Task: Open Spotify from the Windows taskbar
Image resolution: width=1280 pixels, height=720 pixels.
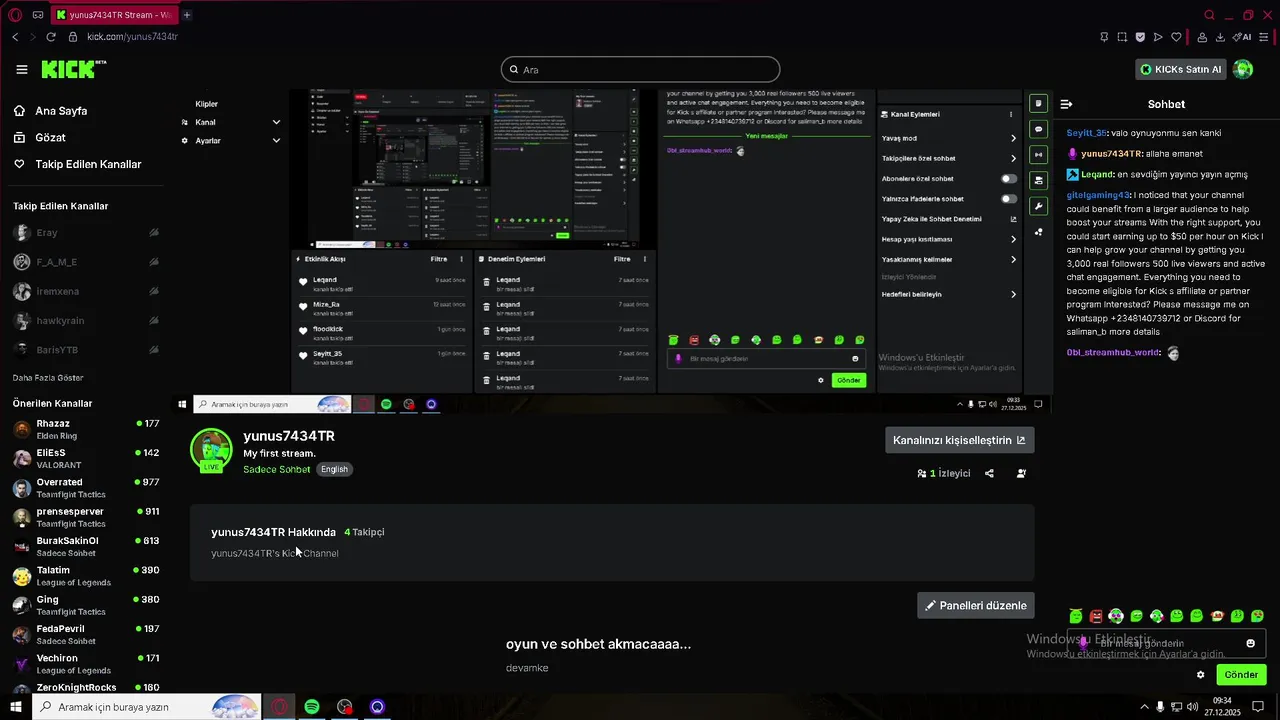Action: pos(312,707)
